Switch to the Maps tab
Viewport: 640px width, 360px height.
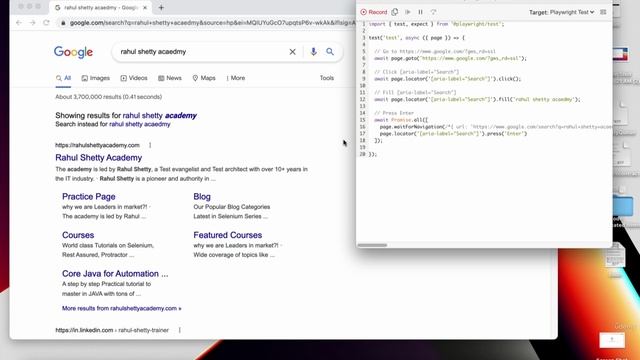[204, 78]
